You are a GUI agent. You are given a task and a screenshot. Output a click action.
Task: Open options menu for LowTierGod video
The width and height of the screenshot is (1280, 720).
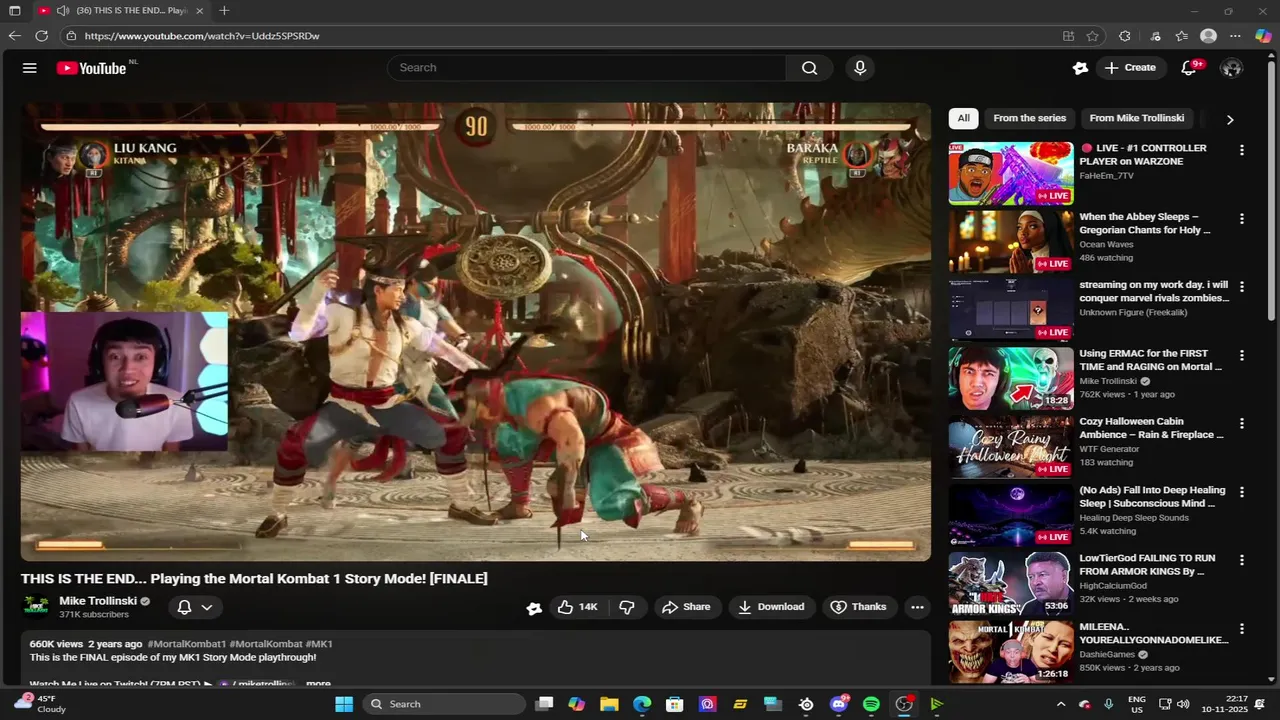pos(1242,560)
